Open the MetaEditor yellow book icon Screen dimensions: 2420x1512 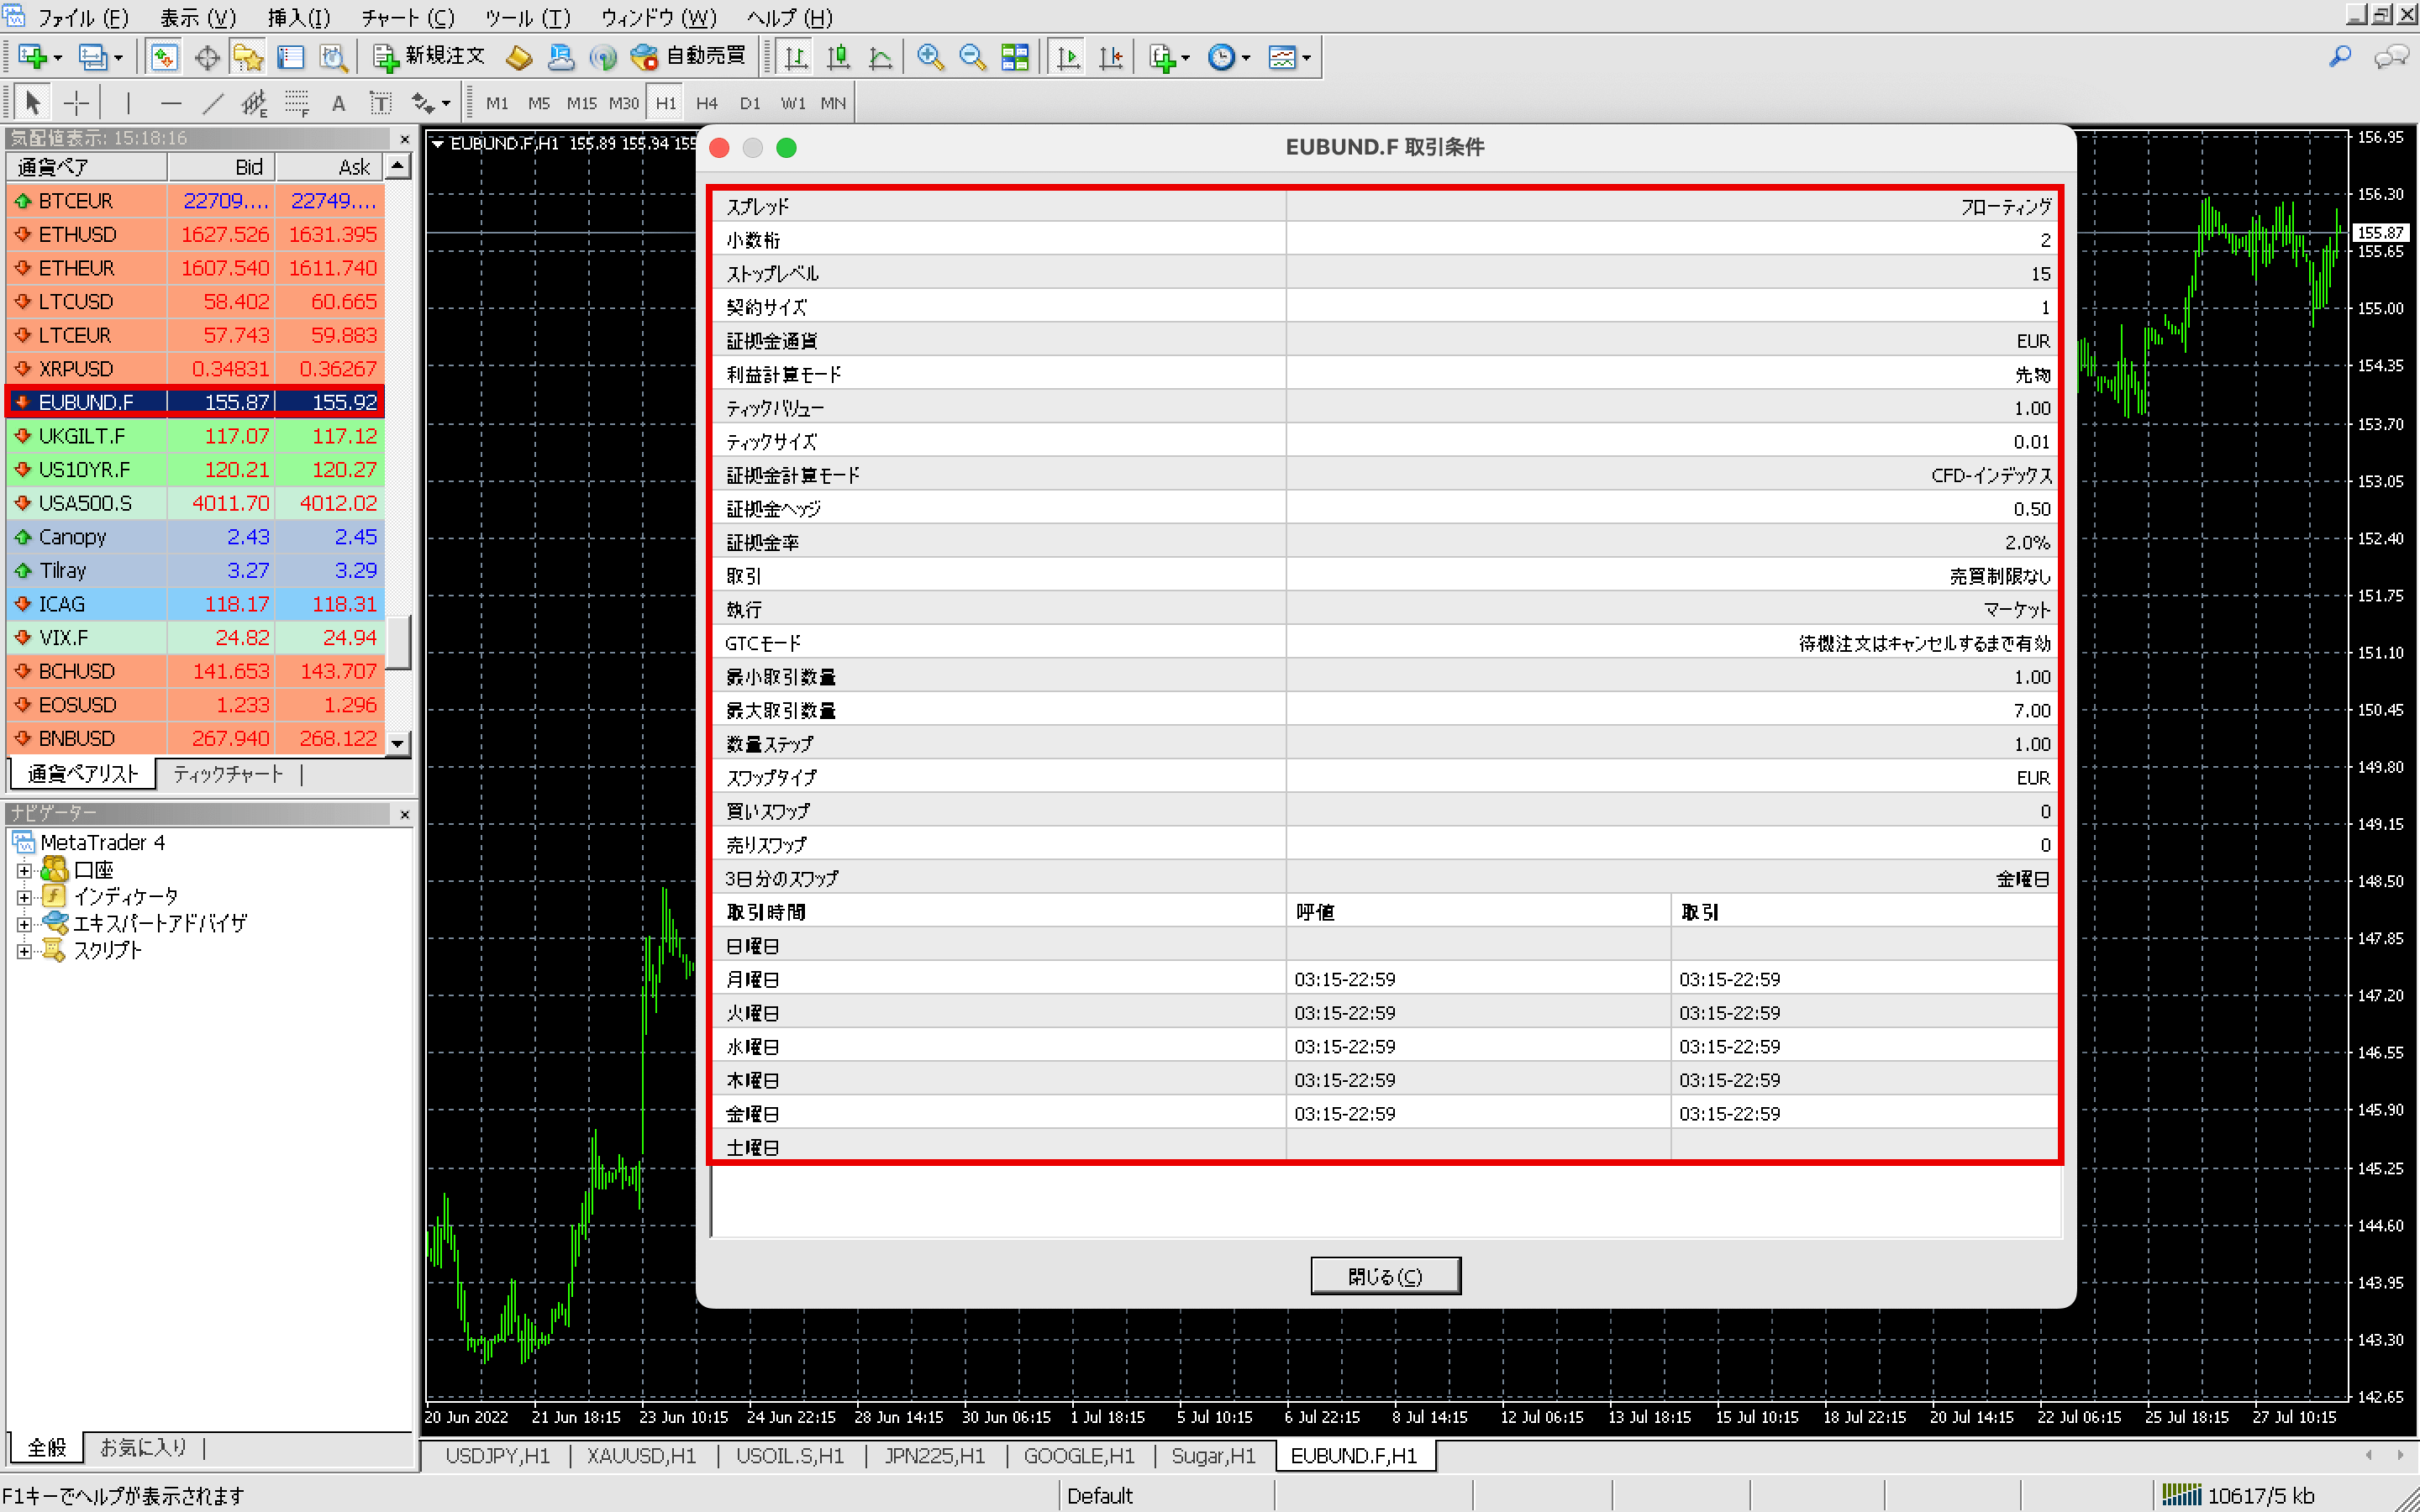click(x=518, y=57)
